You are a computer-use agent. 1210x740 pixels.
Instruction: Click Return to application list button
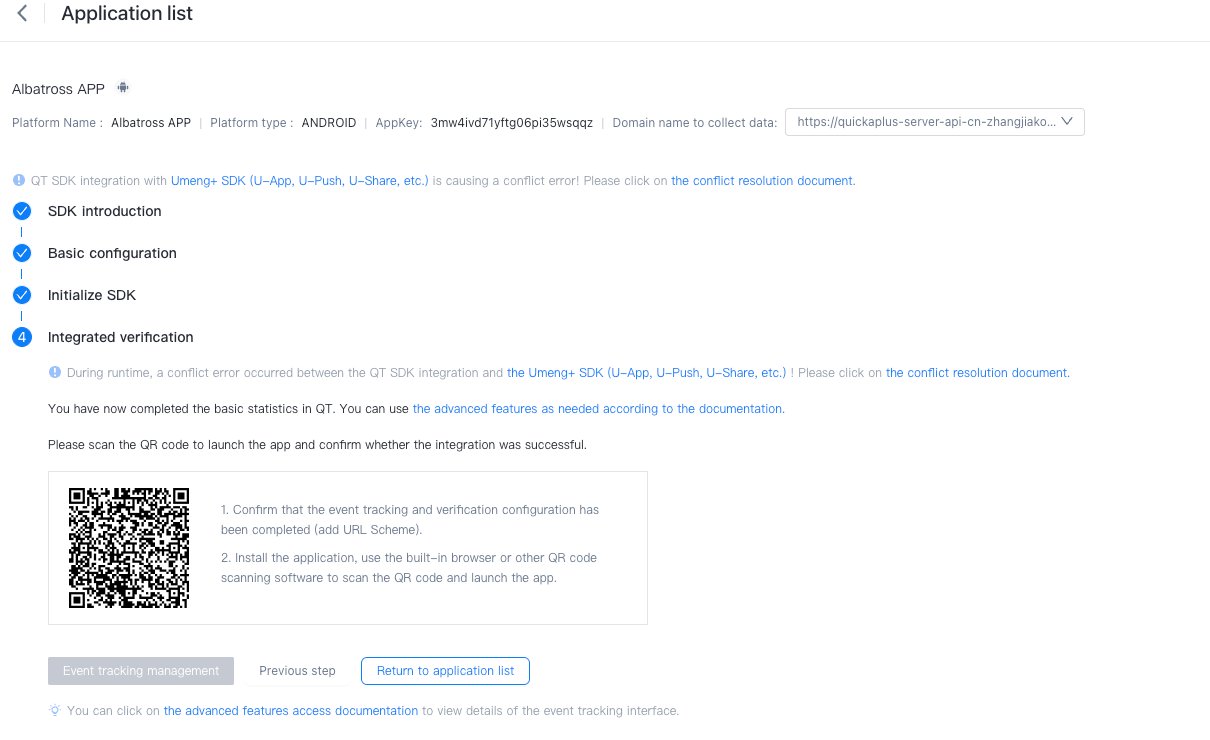click(445, 671)
